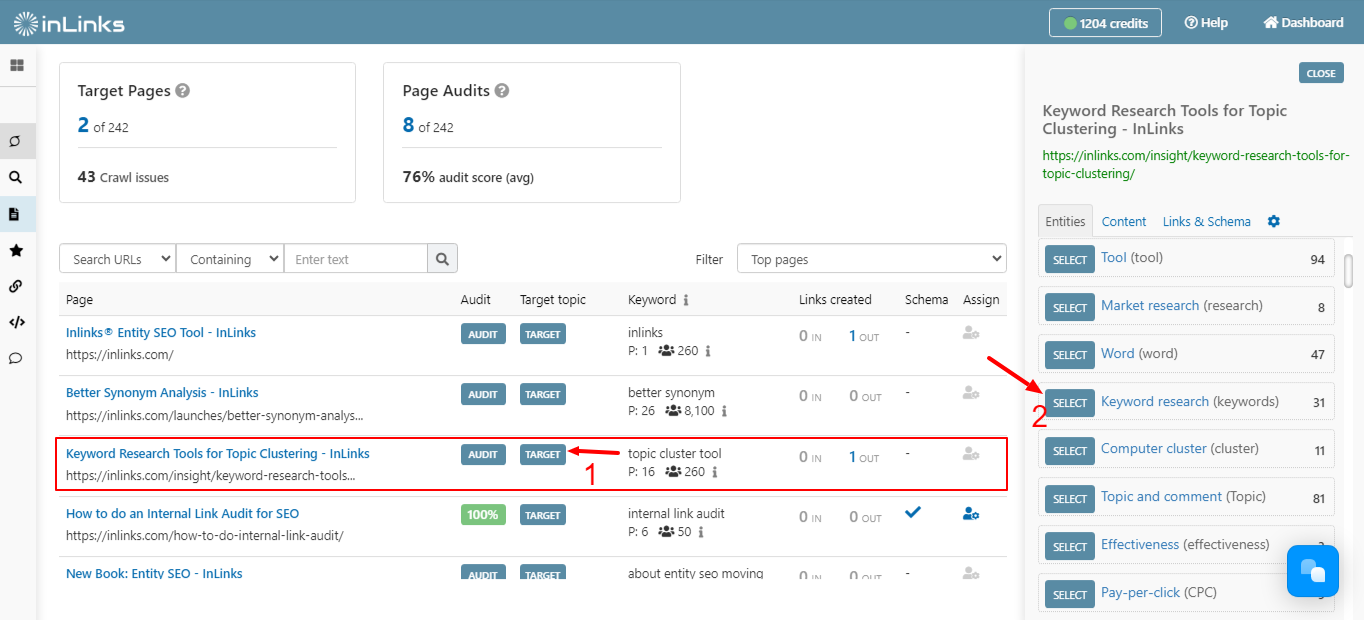Open the Top pages filter dropdown
This screenshot has height=620, width=1364.
pyautogui.click(x=871, y=259)
